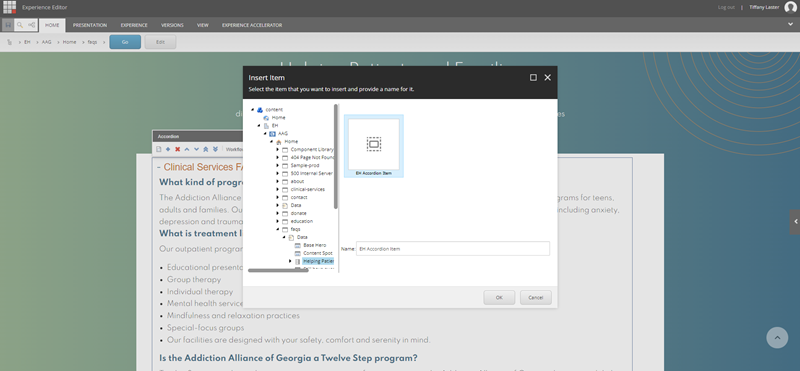Click the scroll-to-top round arrow button
Image resolution: width=800 pixels, height=371 pixels.
point(777,337)
